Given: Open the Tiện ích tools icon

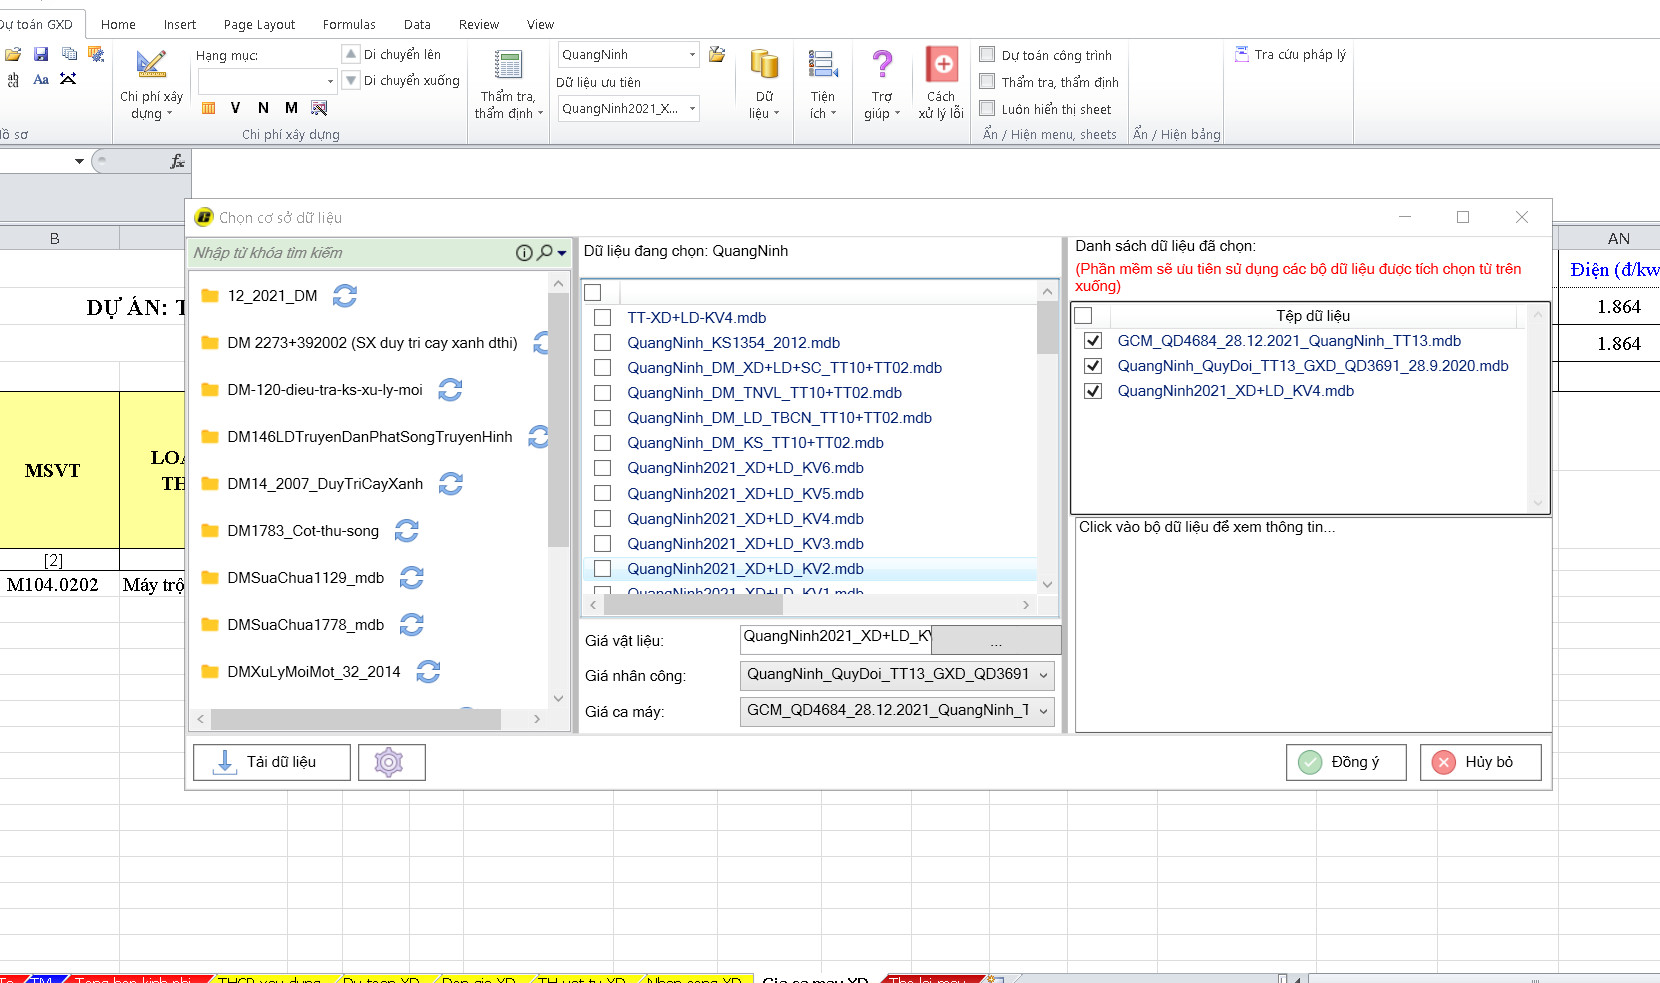Looking at the screenshot, I should click(822, 66).
